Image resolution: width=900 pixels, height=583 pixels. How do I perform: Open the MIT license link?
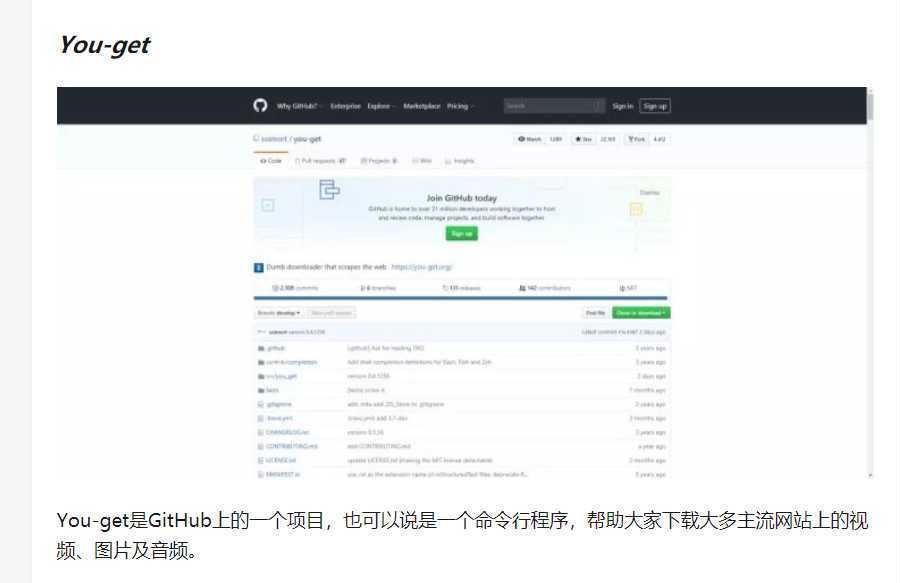point(629,288)
